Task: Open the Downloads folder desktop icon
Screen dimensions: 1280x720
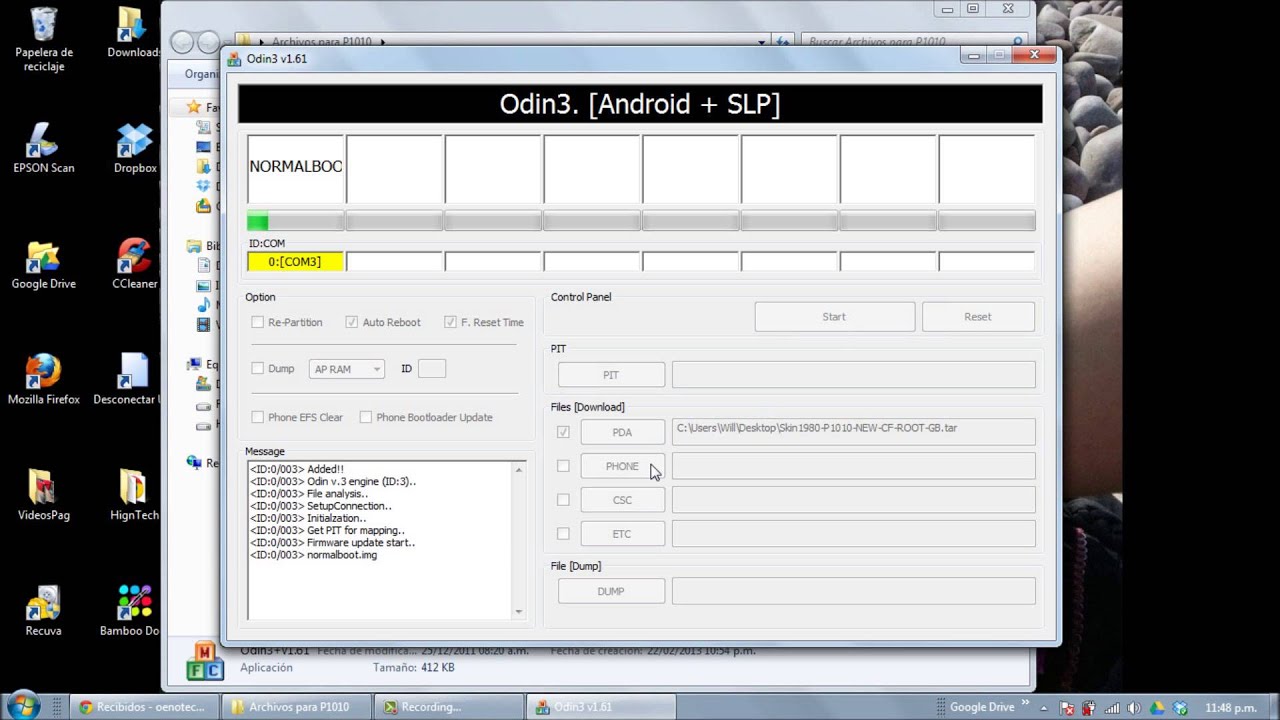Action: 132,33
